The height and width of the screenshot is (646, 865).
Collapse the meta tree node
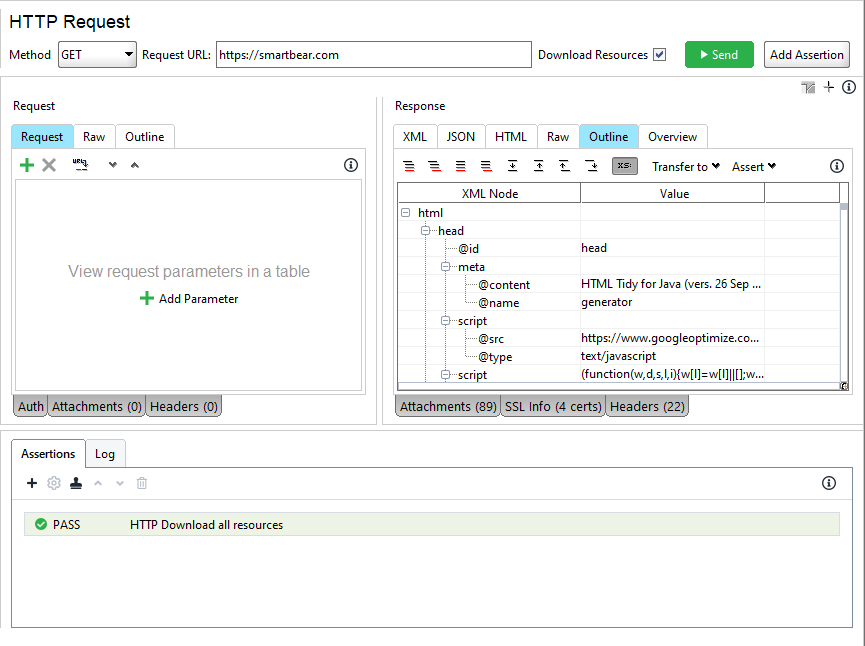(x=445, y=266)
